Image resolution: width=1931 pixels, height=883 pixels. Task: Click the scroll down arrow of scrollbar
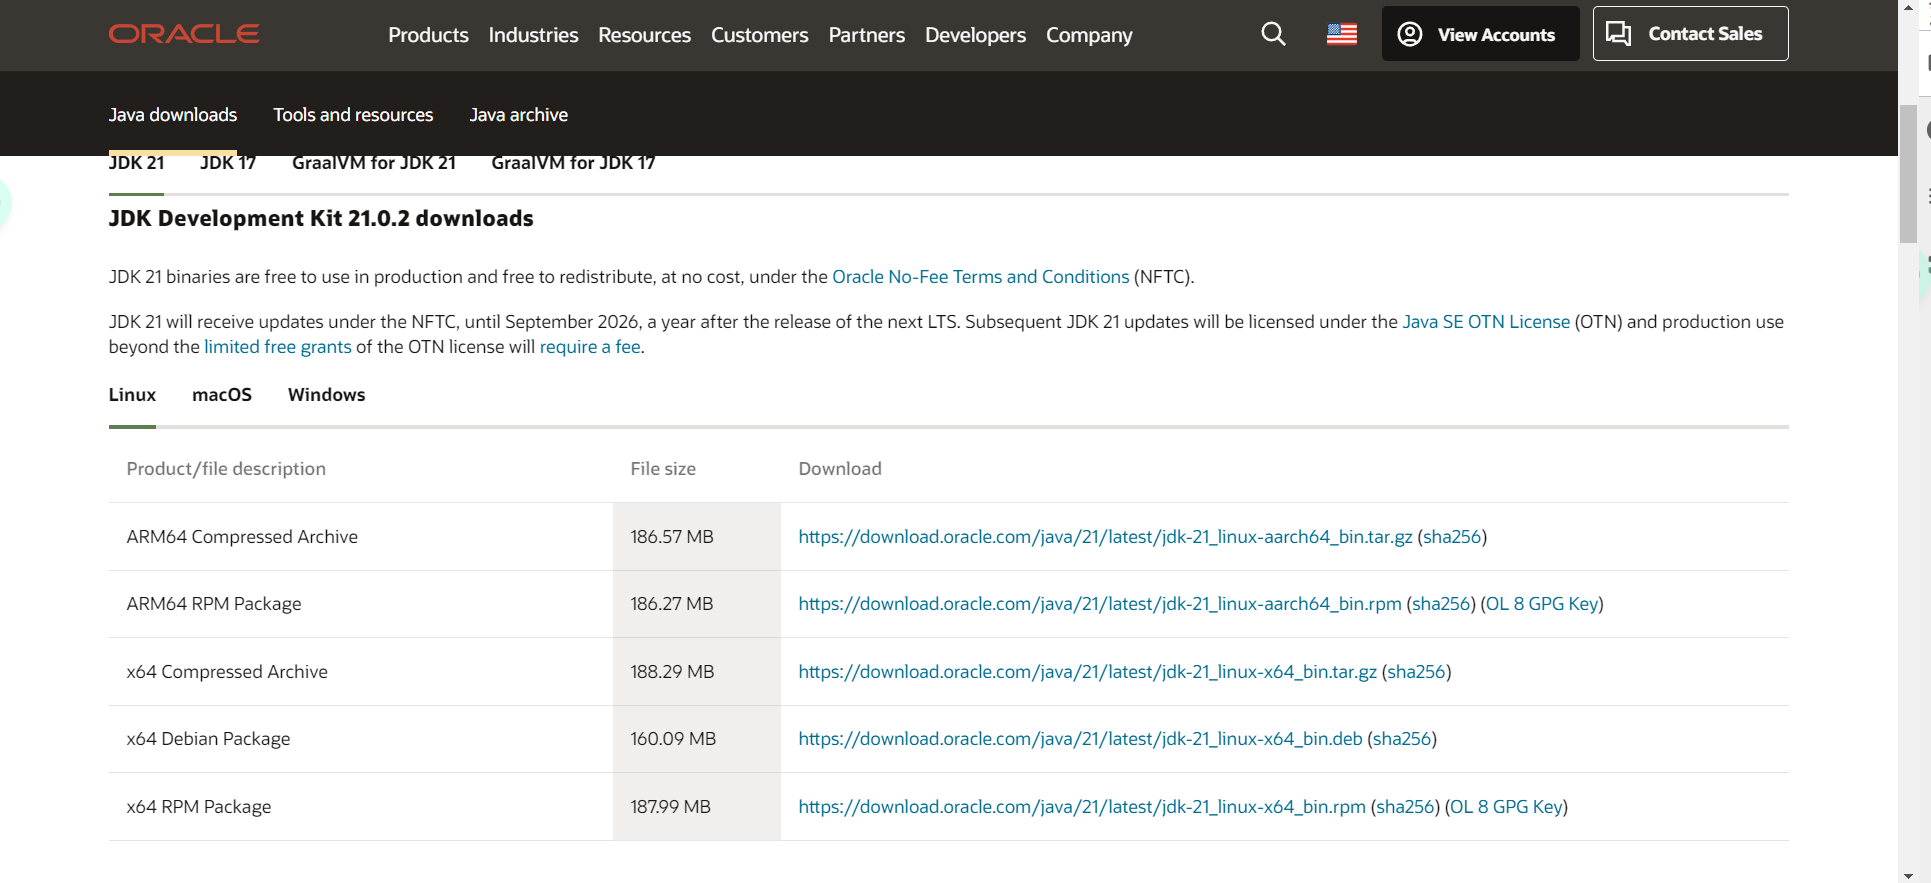(1909, 875)
